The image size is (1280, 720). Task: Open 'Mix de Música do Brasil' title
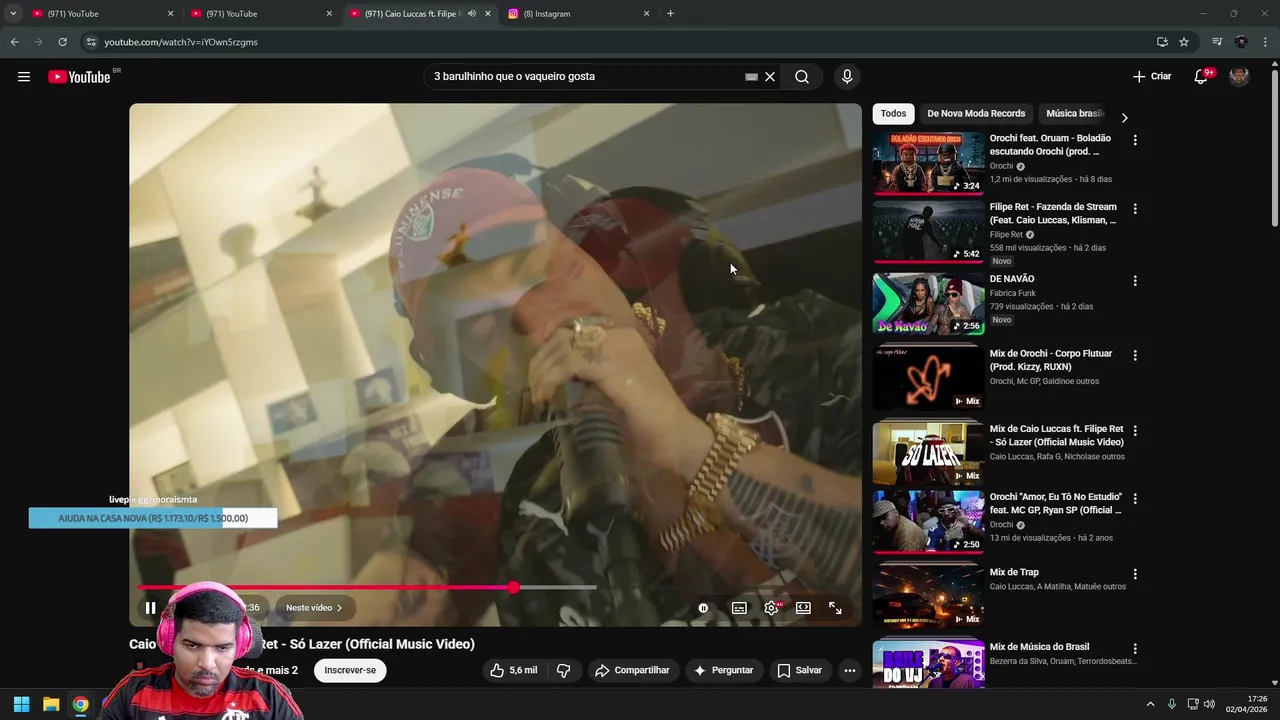[x=1039, y=647]
